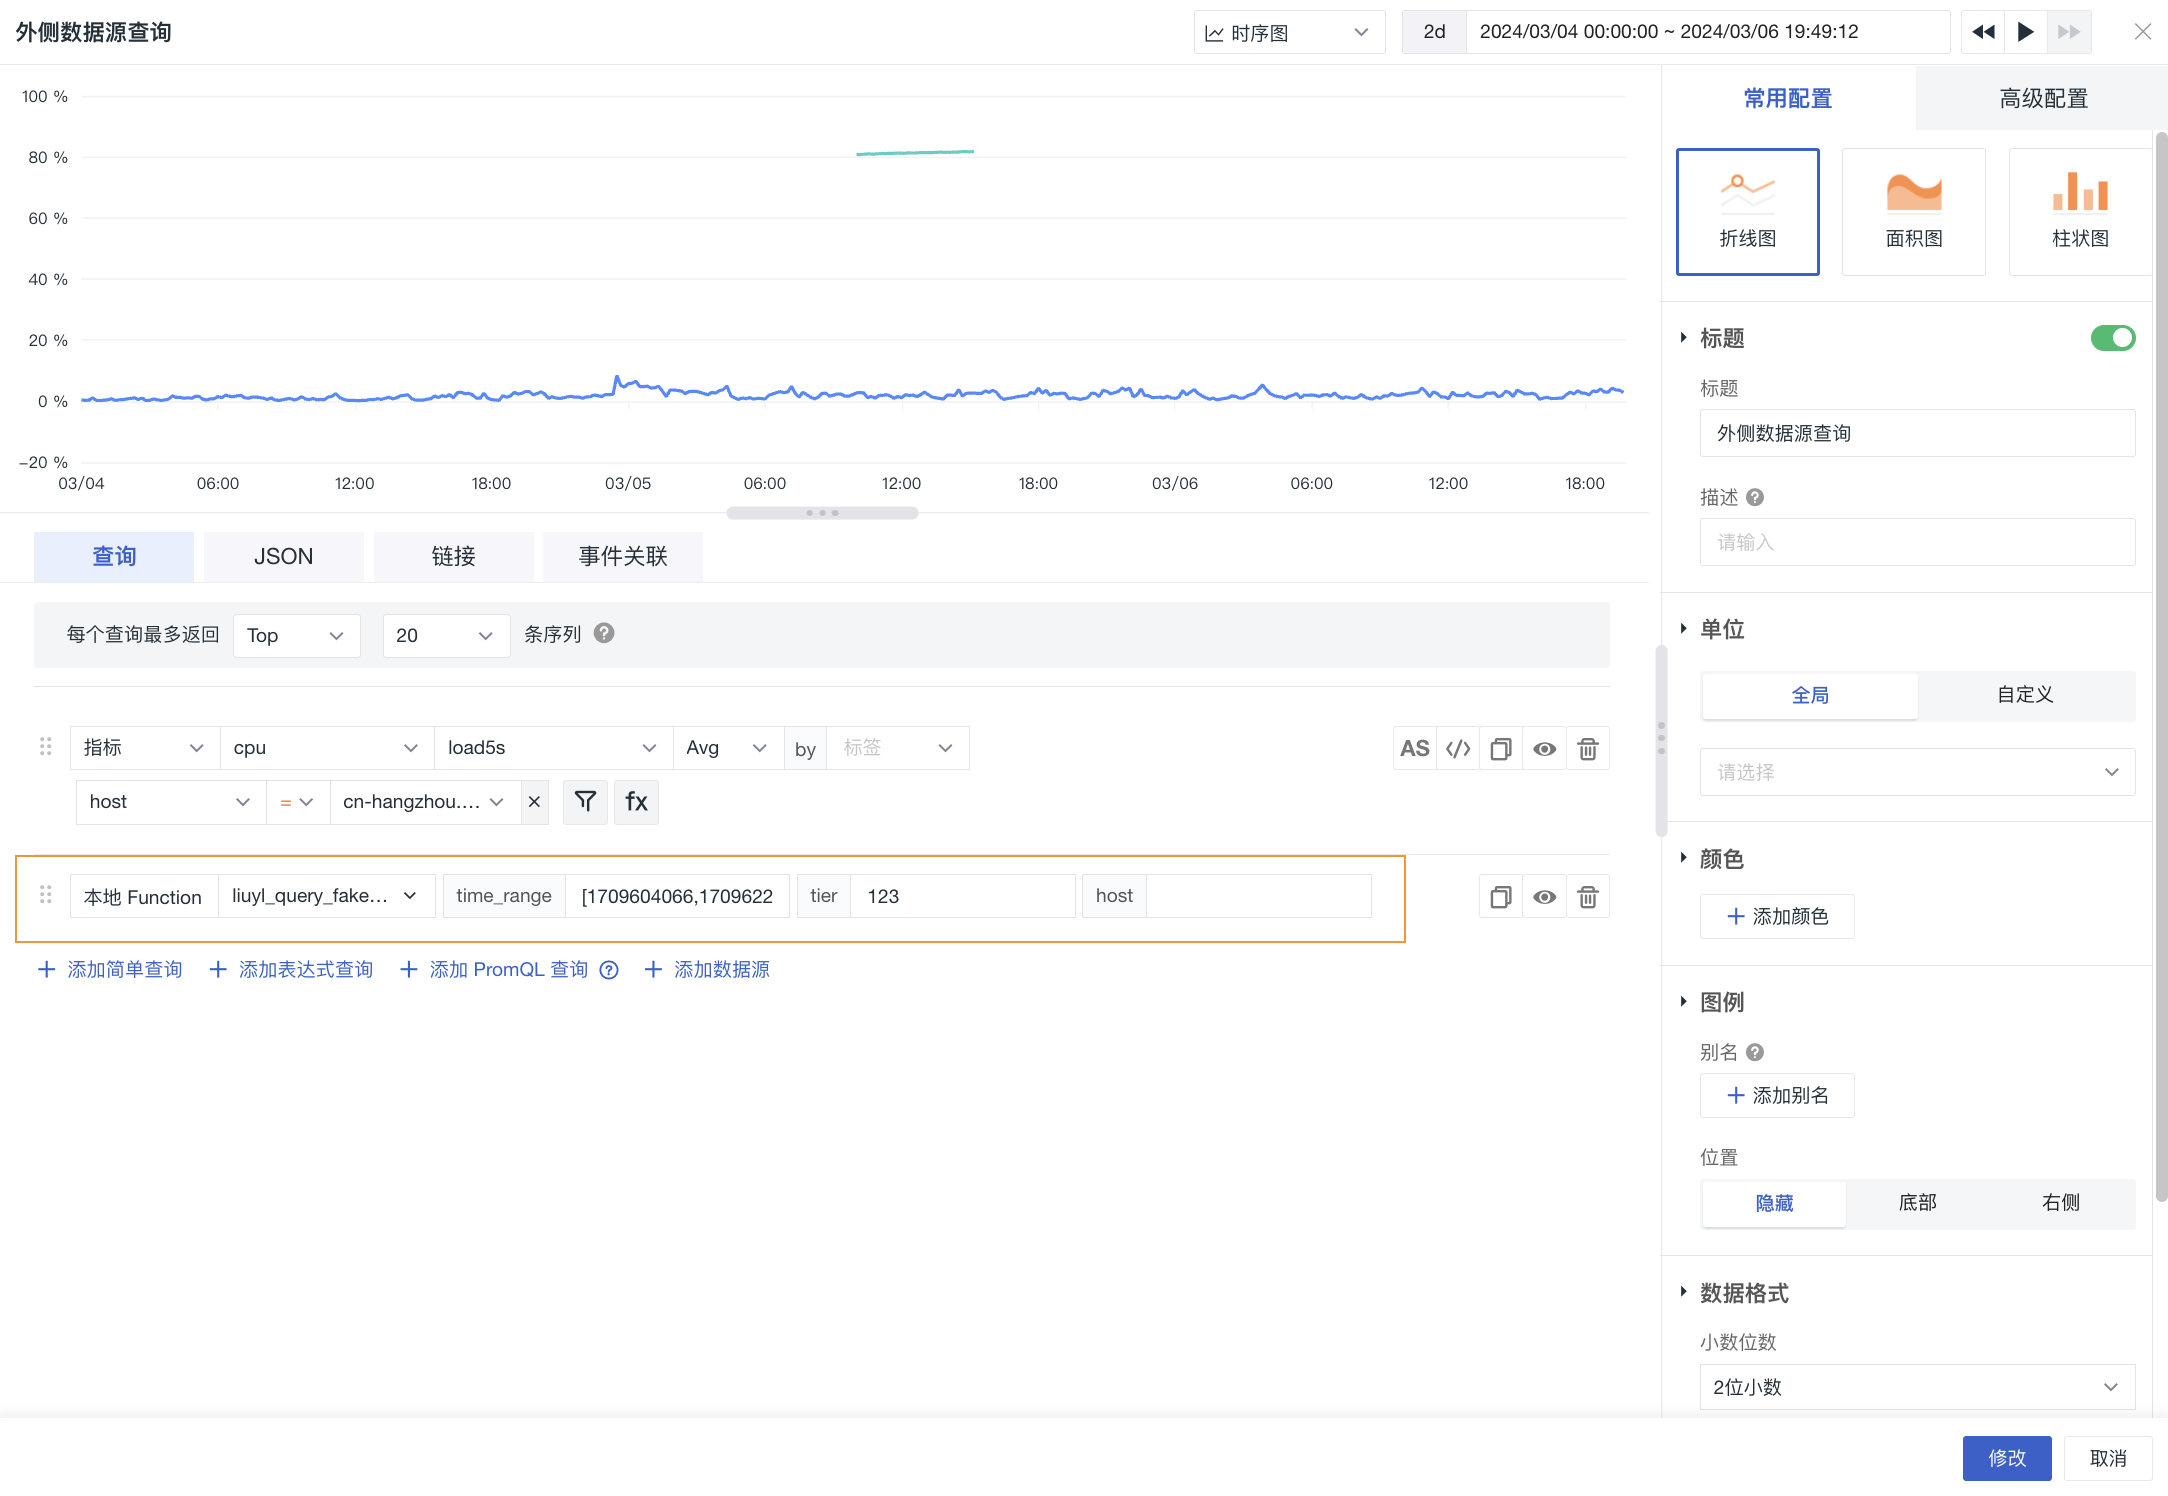Click help icon beside 描述 label
This screenshot has height=1496, width=2168.
pos(1755,497)
